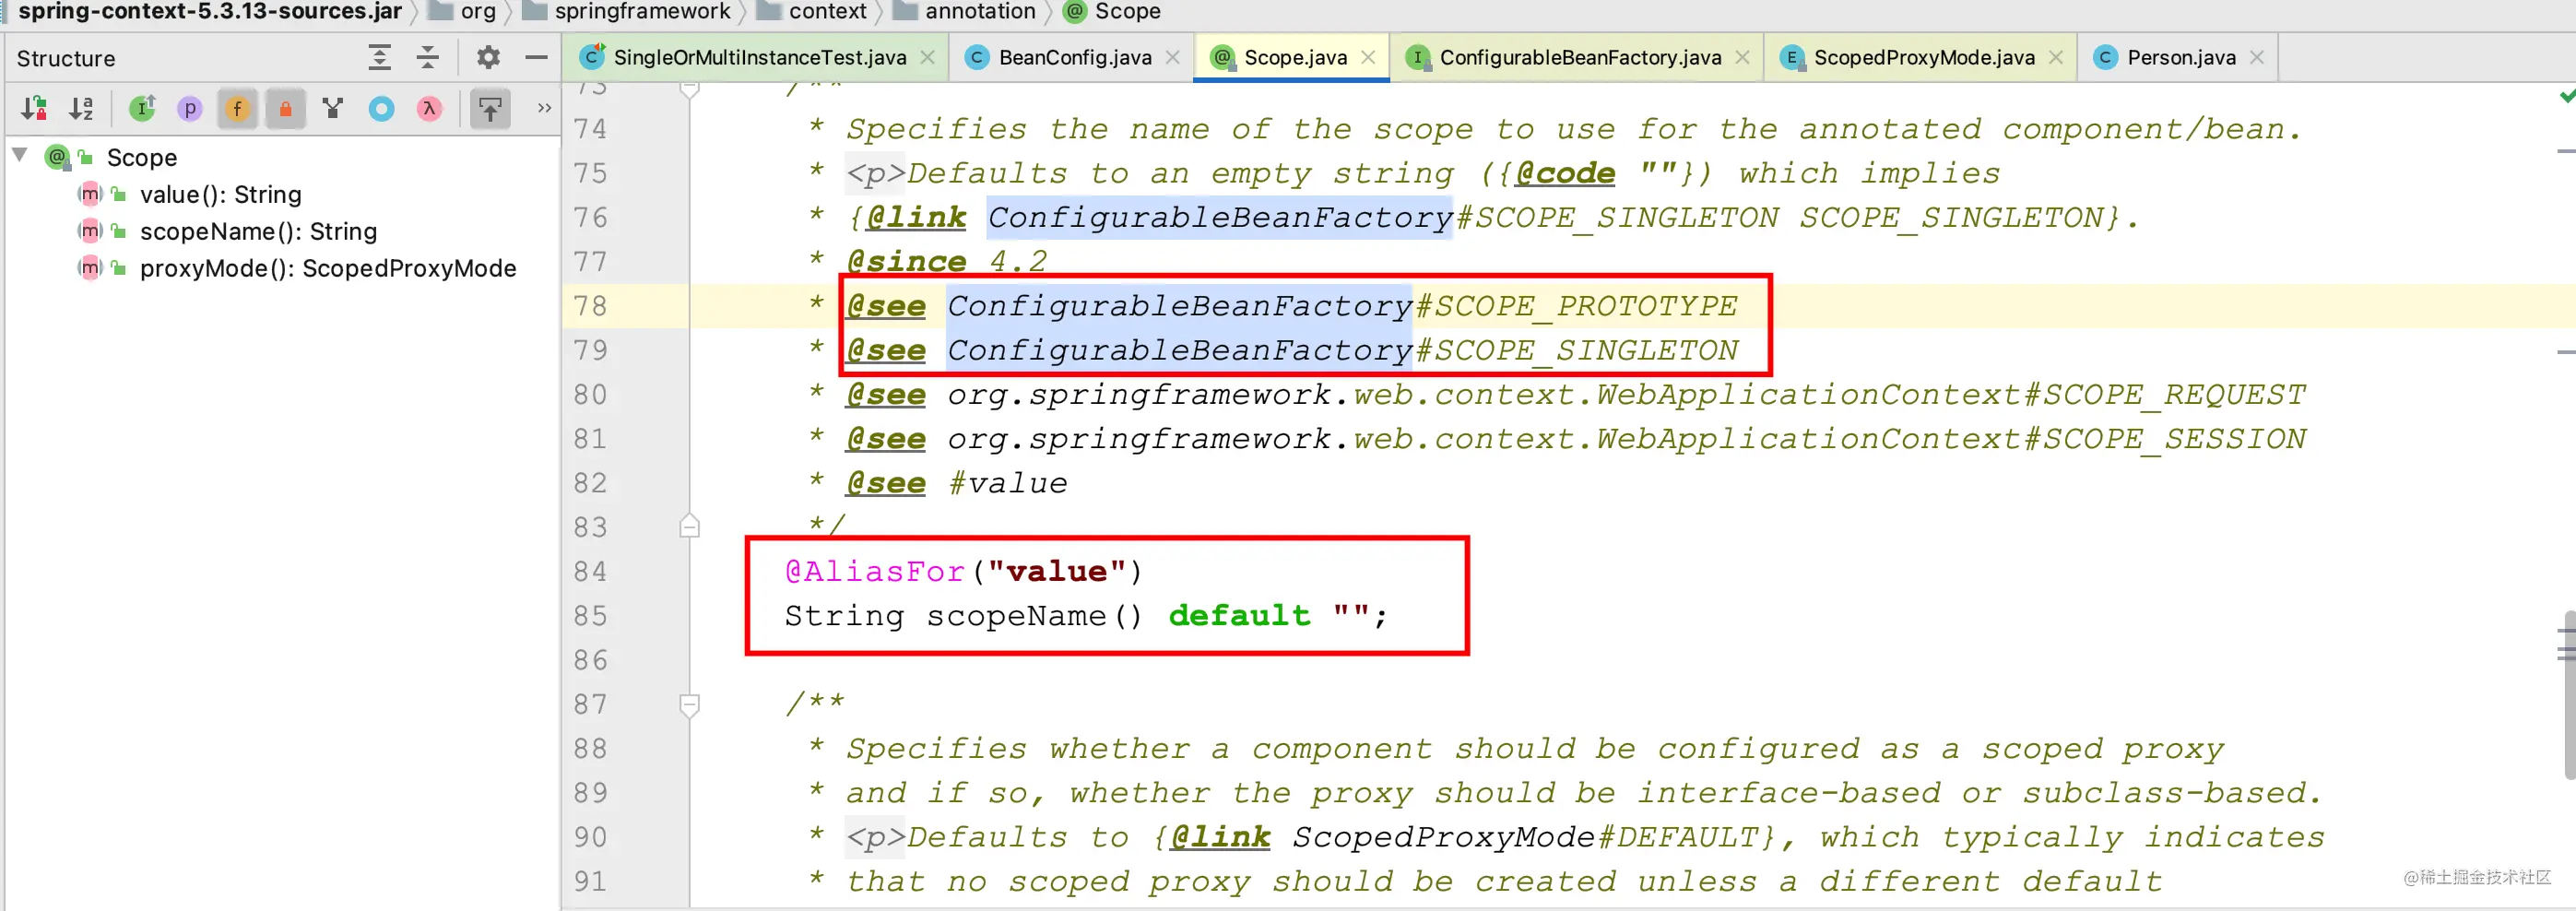Viewport: 2576px width, 911px height.
Task: Select Scope annotation in Structure tree
Action: click(x=142, y=157)
